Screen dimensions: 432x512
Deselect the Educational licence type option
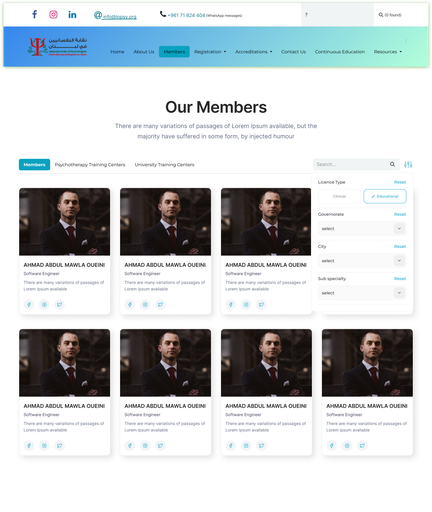tap(385, 196)
